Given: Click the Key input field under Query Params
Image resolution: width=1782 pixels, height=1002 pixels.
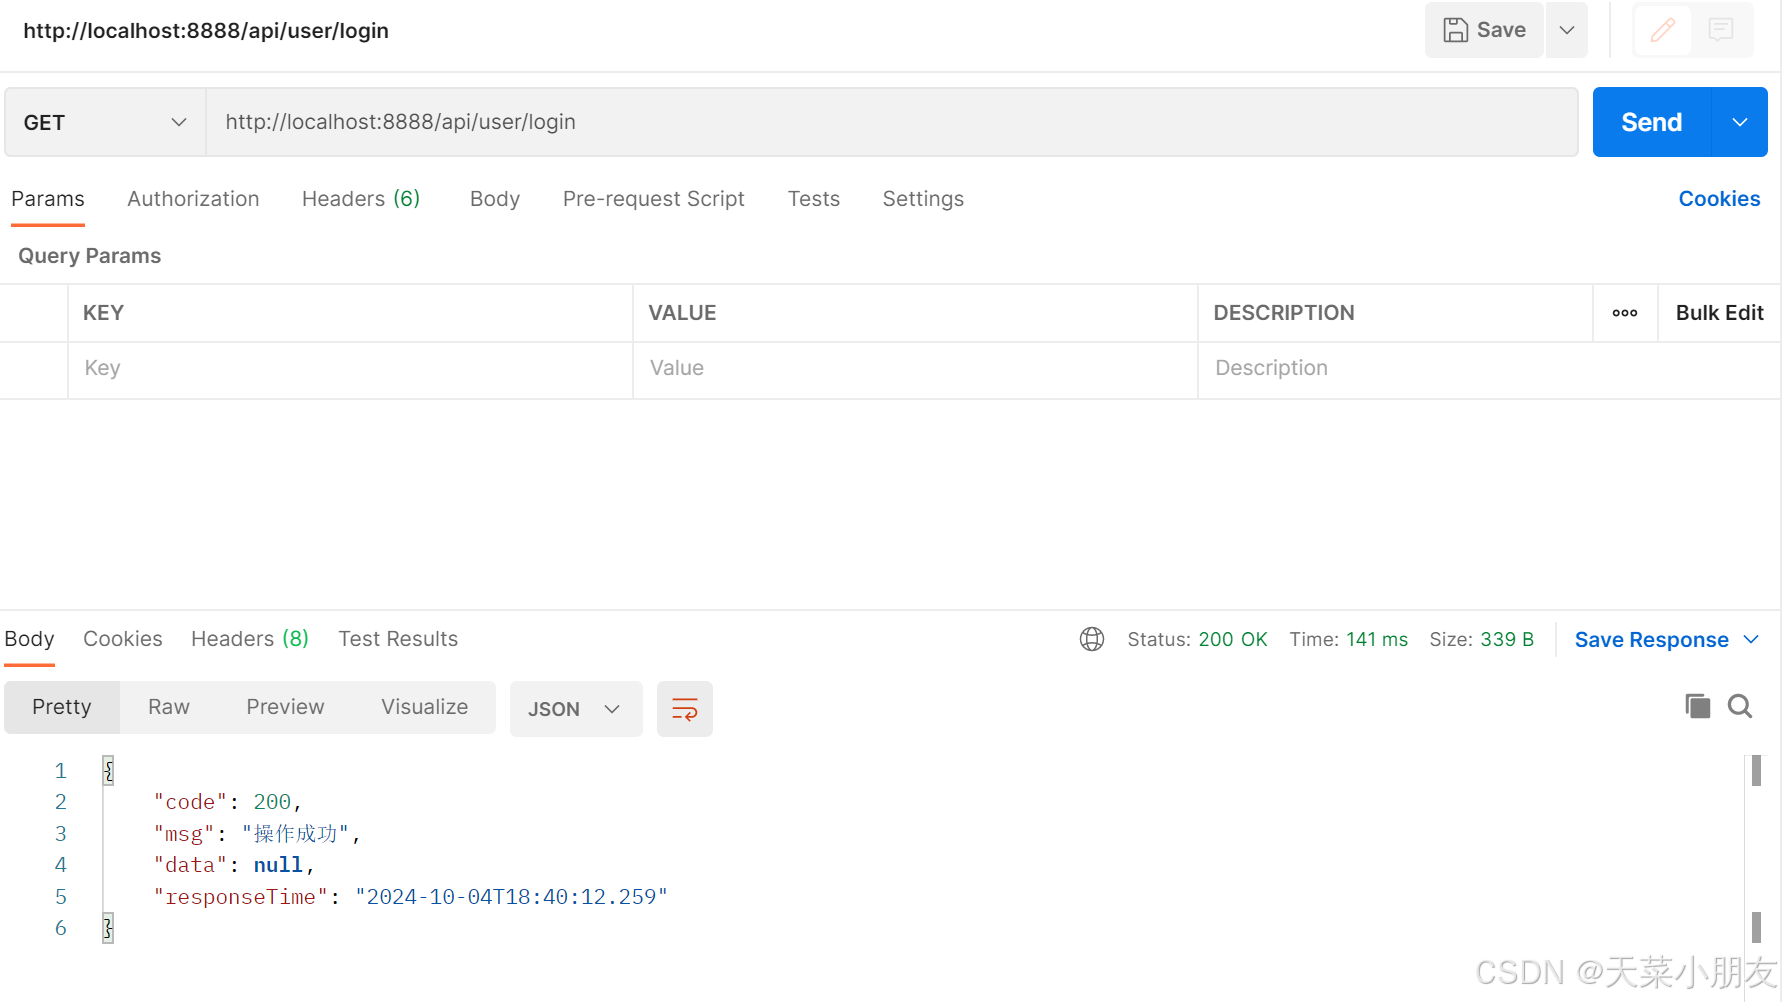Looking at the screenshot, I should [x=350, y=368].
